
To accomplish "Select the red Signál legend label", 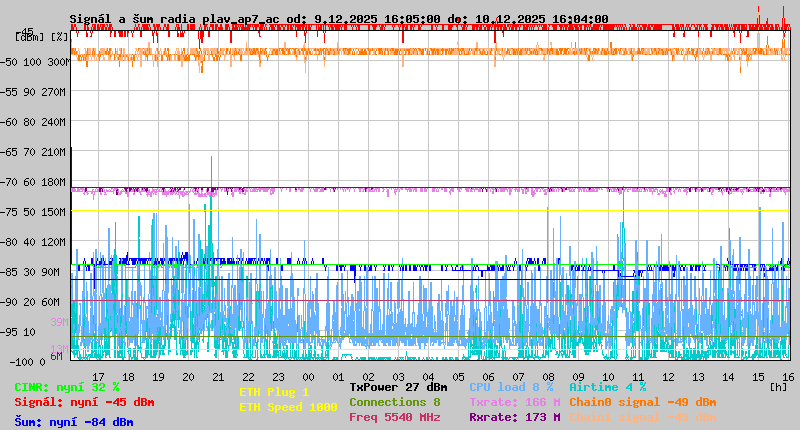I will pyautogui.click(x=84, y=402).
